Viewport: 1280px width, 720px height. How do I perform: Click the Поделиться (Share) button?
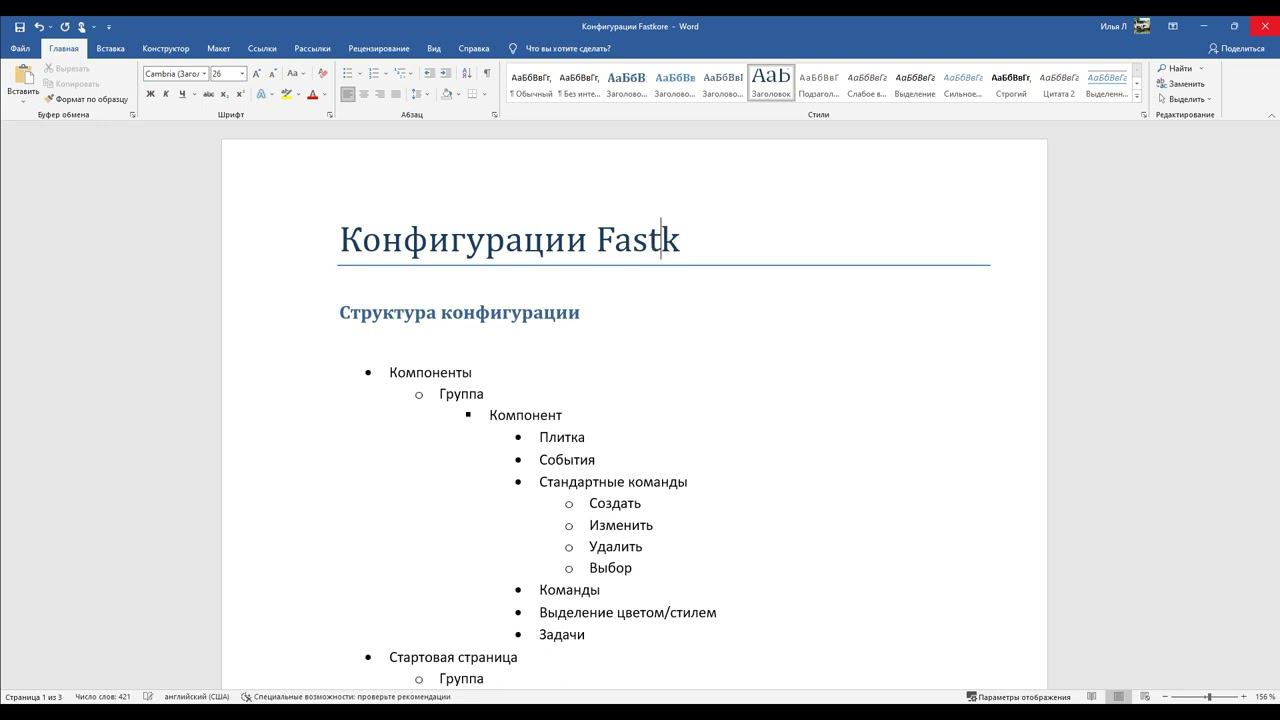pyautogui.click(x=1237, y=48)
